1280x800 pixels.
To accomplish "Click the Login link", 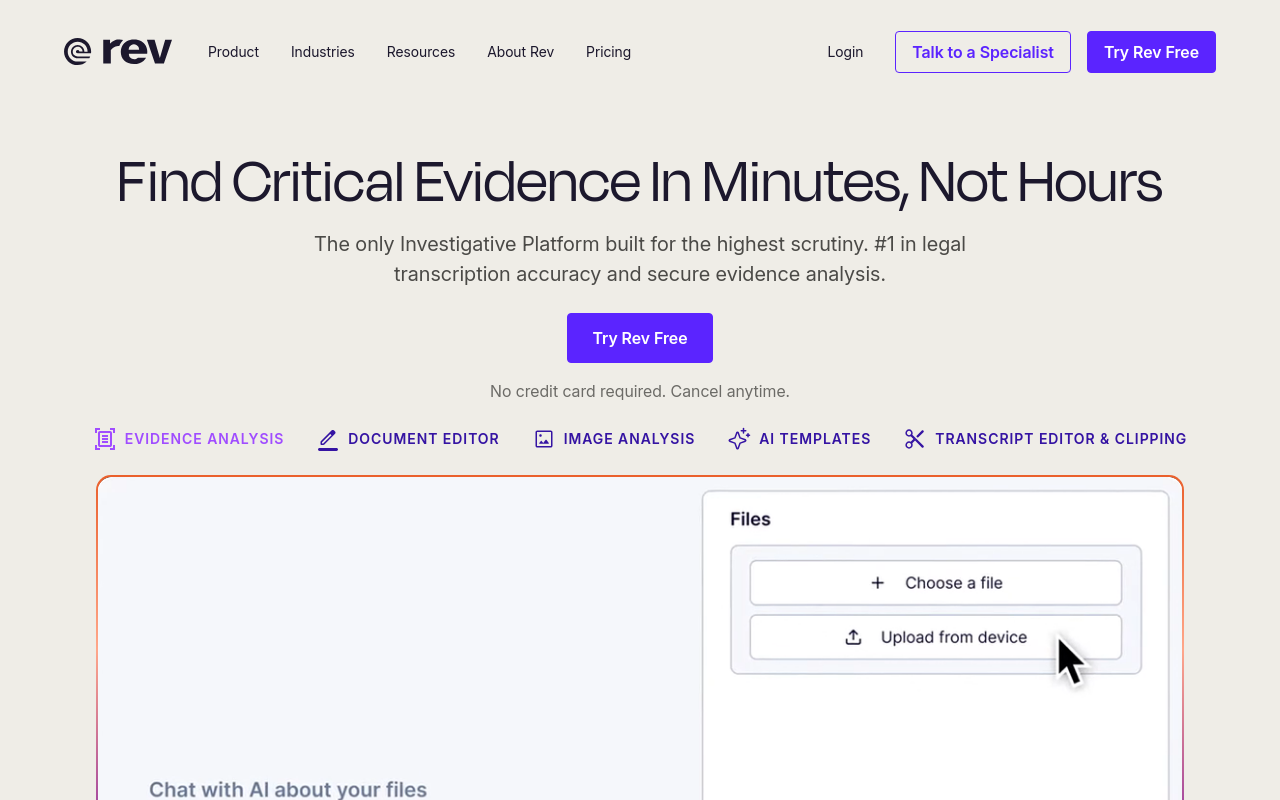I will click(x=845, y=52).
